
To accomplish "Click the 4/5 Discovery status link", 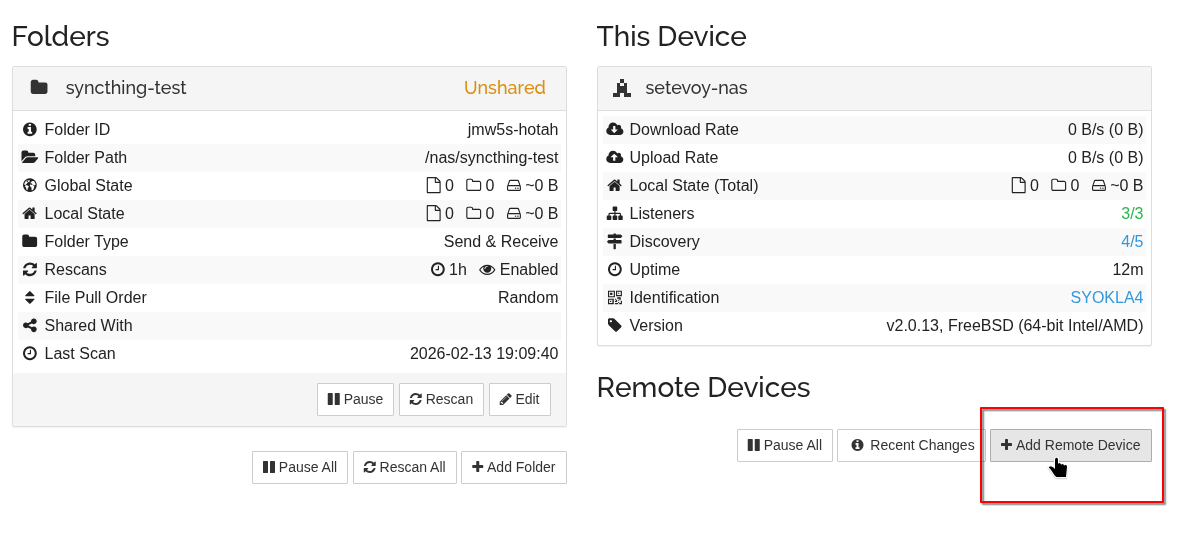I will 1131,241.
